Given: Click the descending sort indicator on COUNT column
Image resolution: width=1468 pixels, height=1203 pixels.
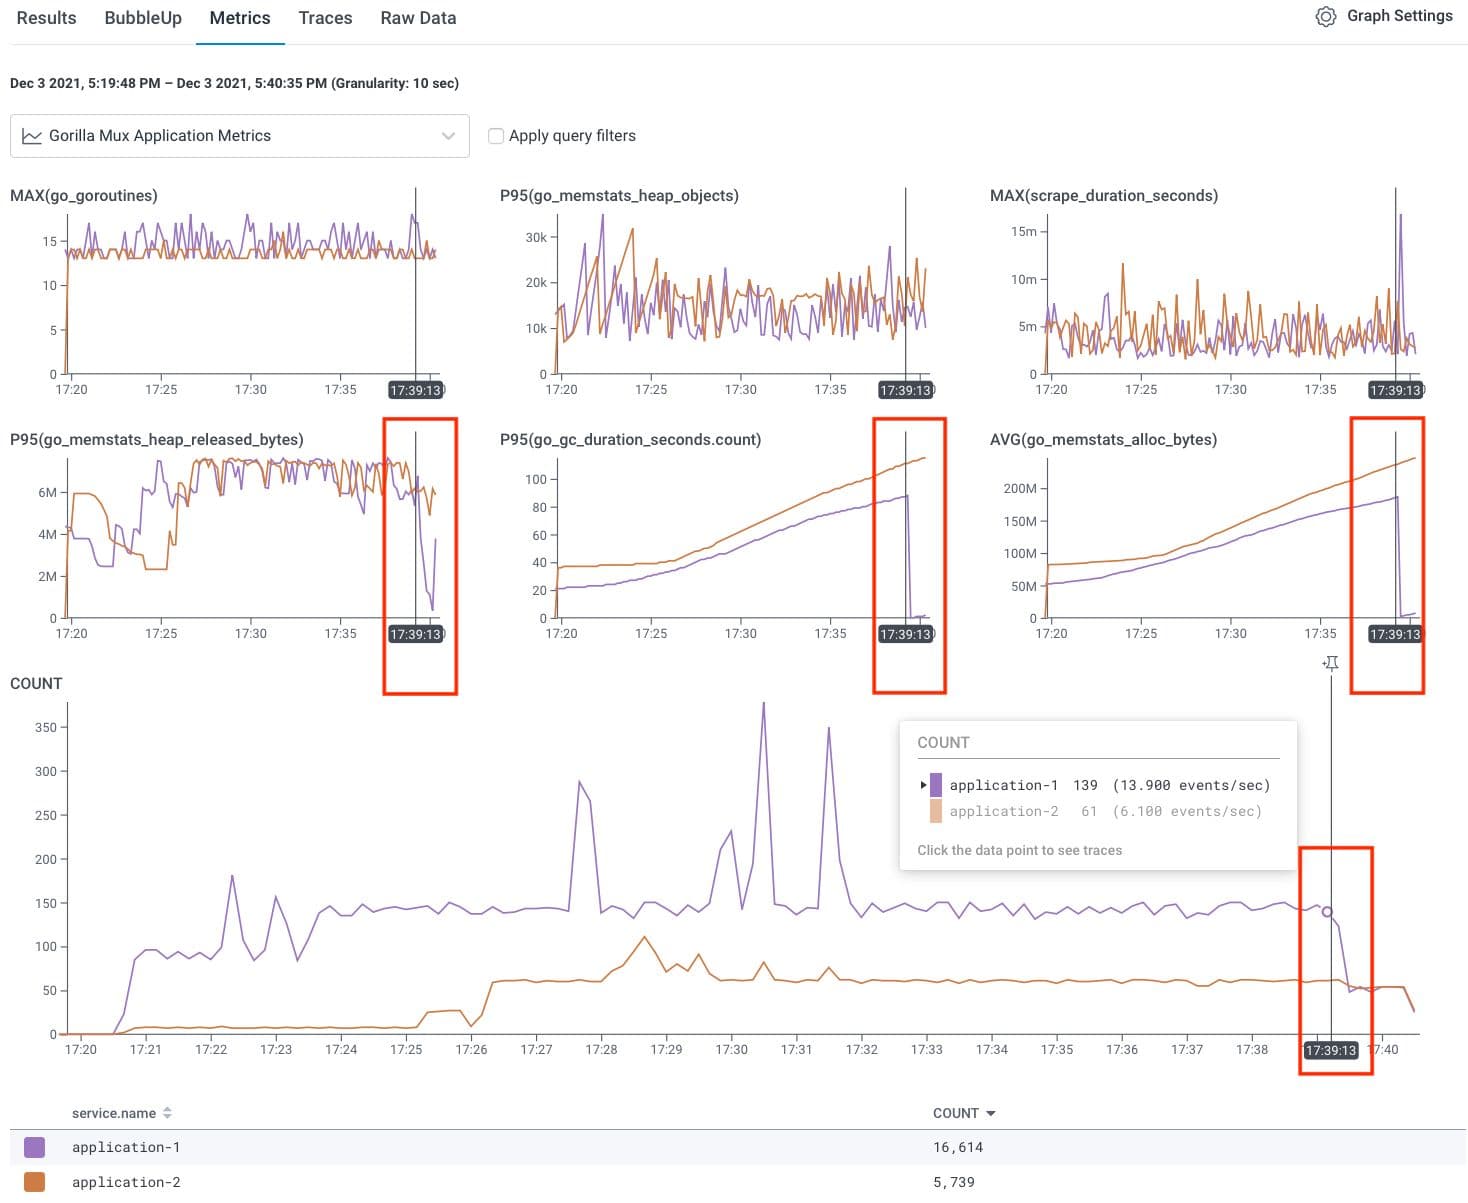Looking at the screenshot, I should (x=992, y=1112).
